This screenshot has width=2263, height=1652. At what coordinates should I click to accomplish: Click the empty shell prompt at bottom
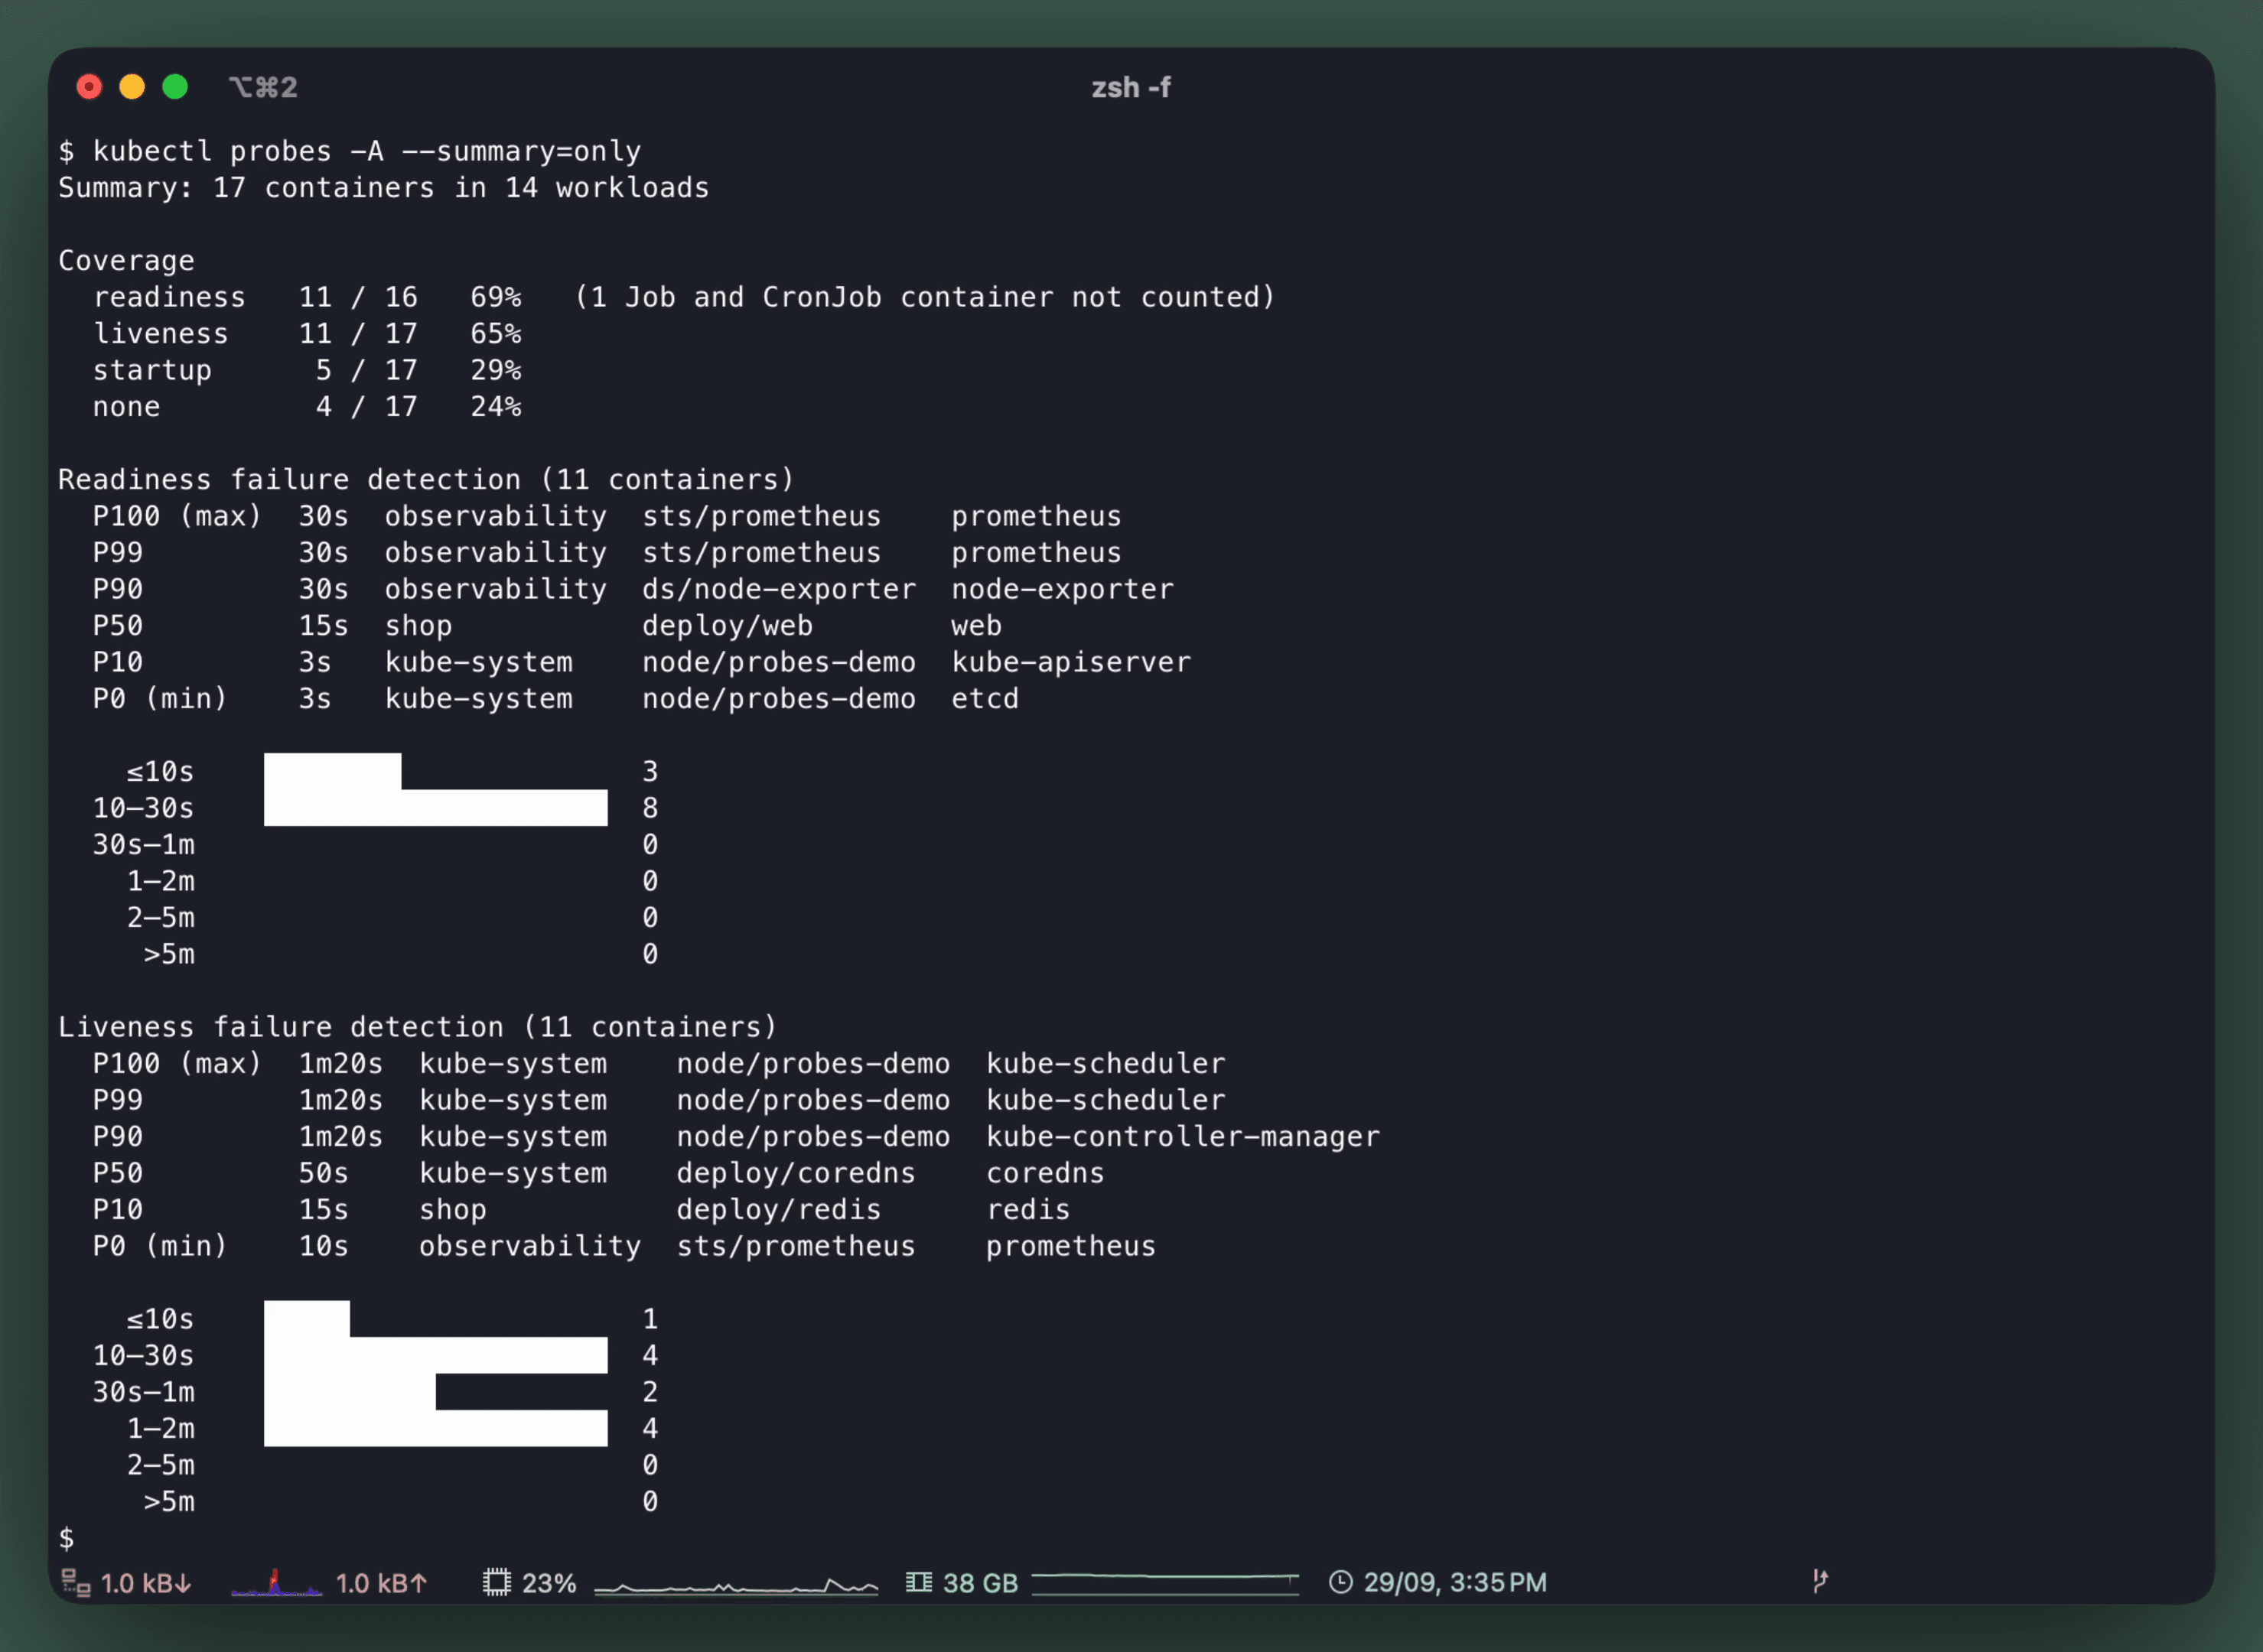66,1538
